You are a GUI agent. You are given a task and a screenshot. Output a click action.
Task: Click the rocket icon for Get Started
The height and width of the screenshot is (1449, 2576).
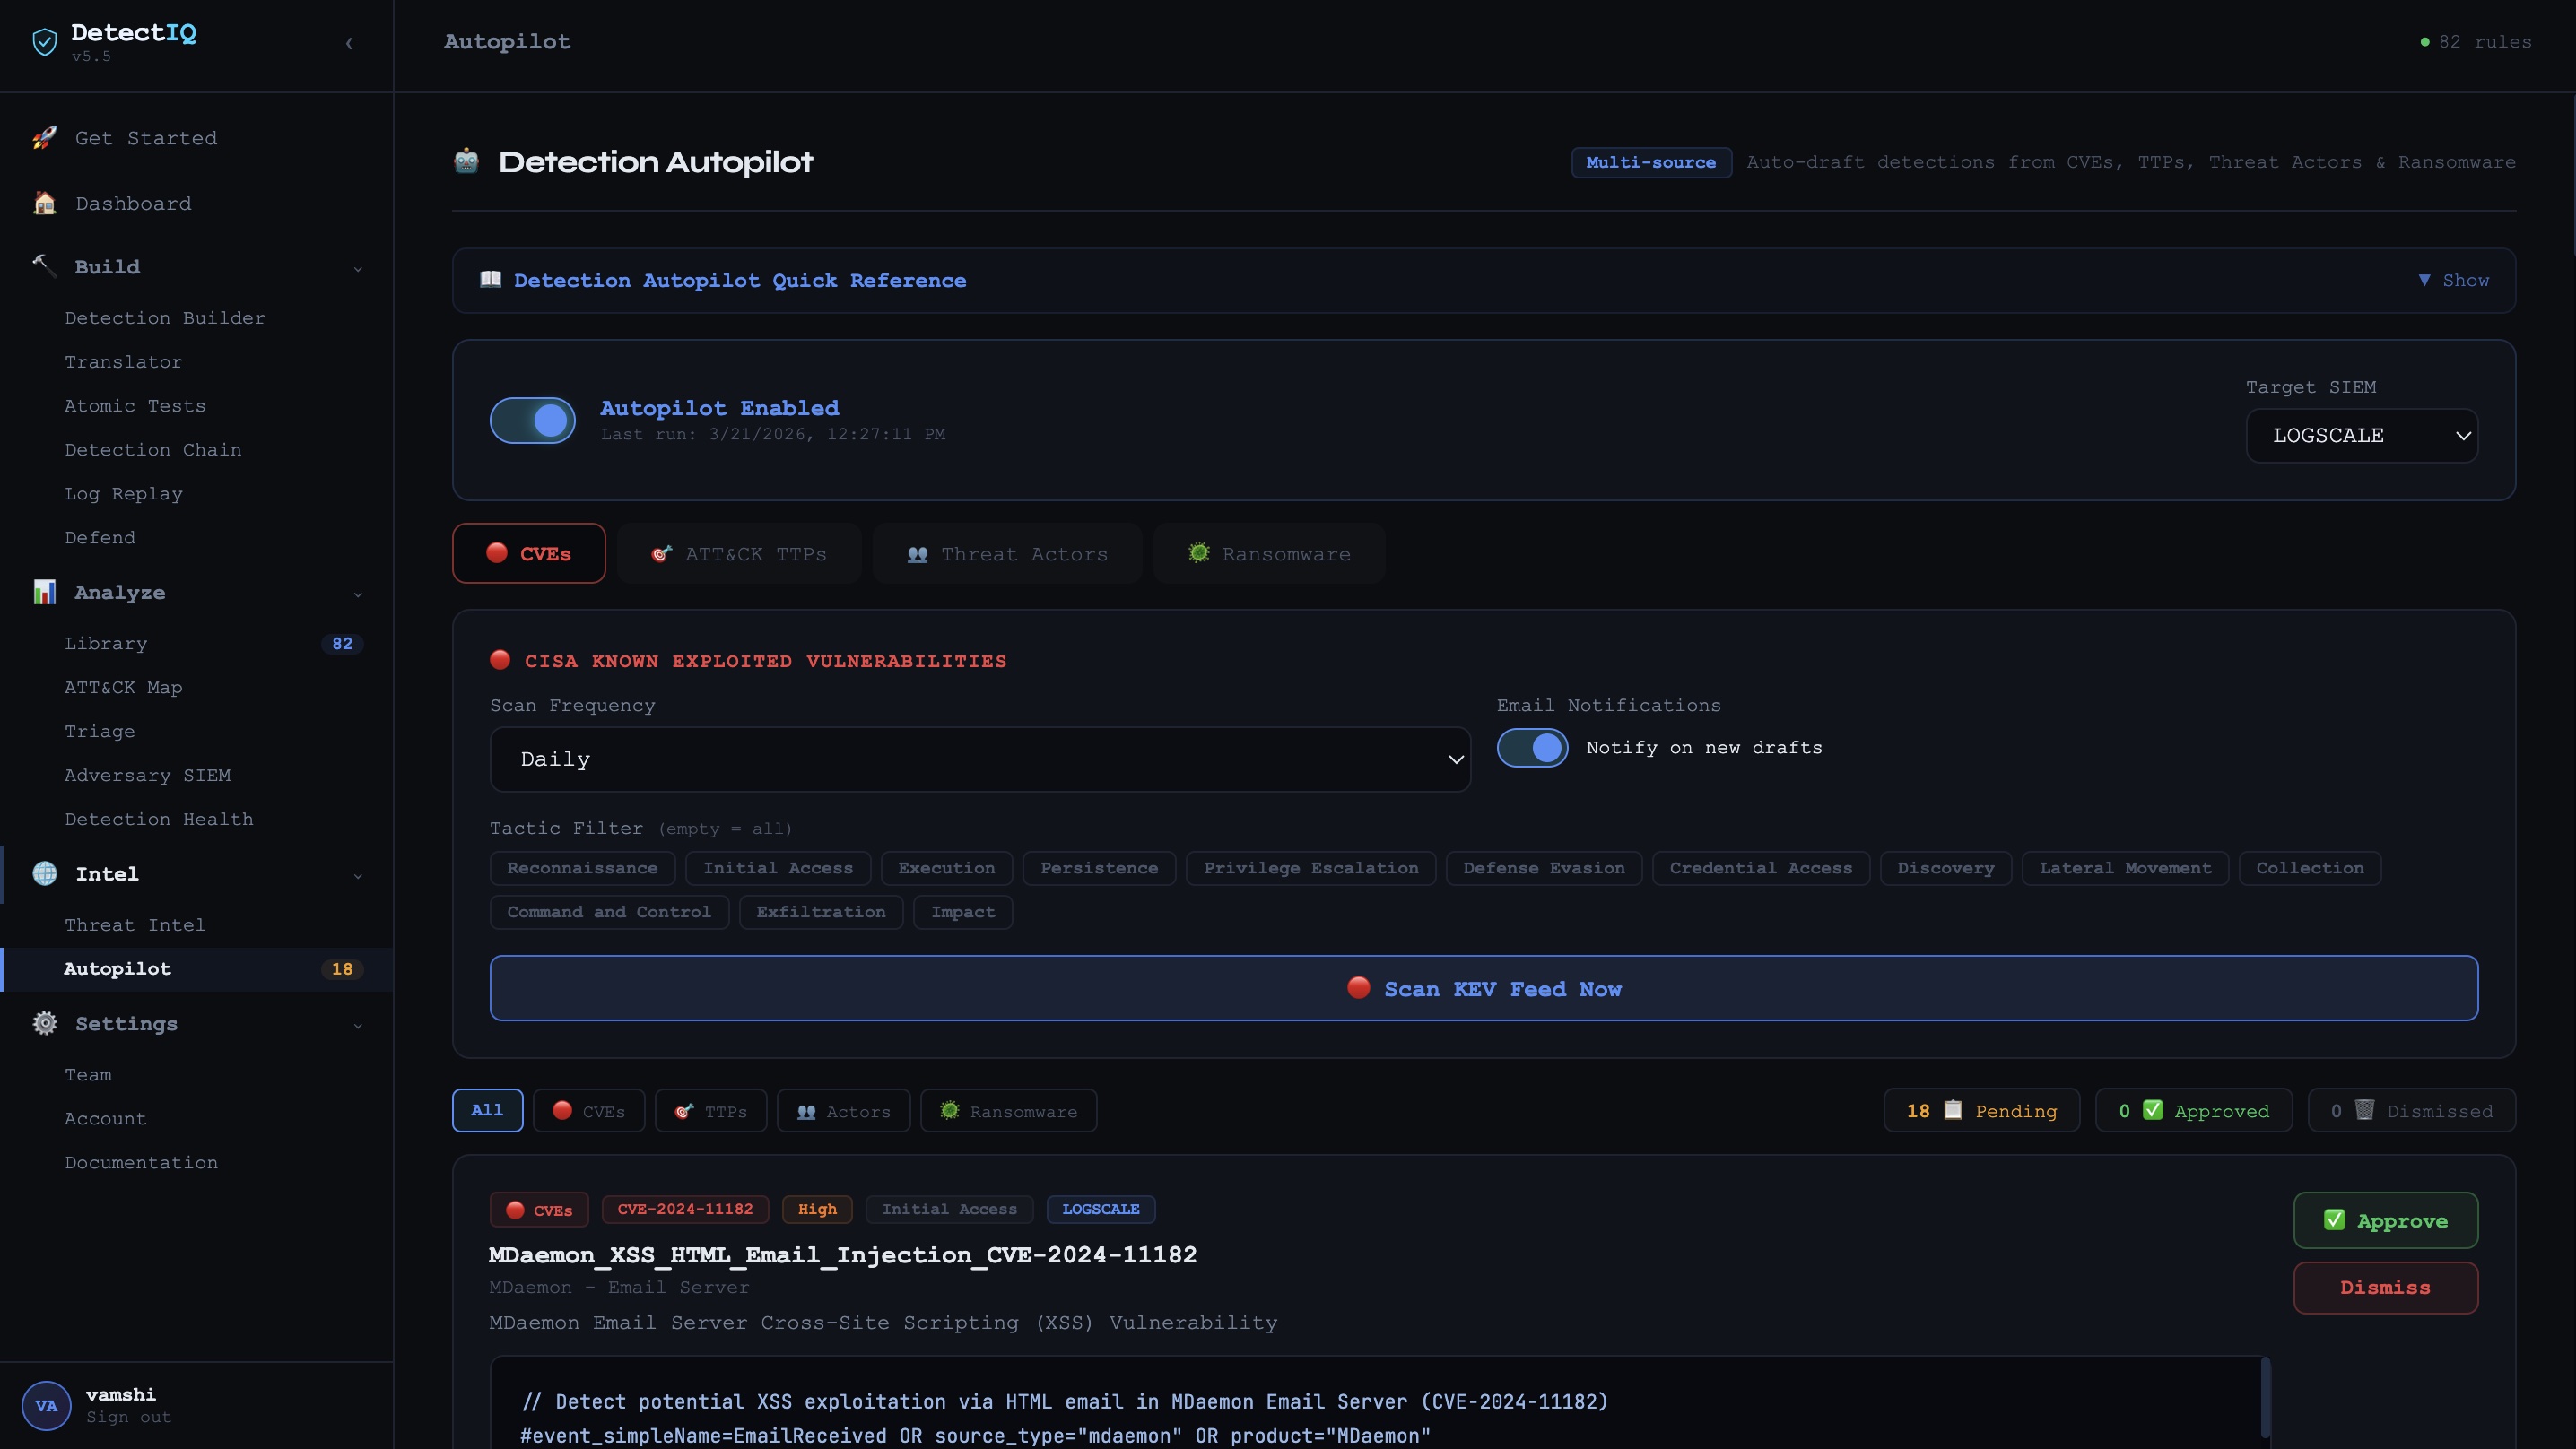click(44, 138)
